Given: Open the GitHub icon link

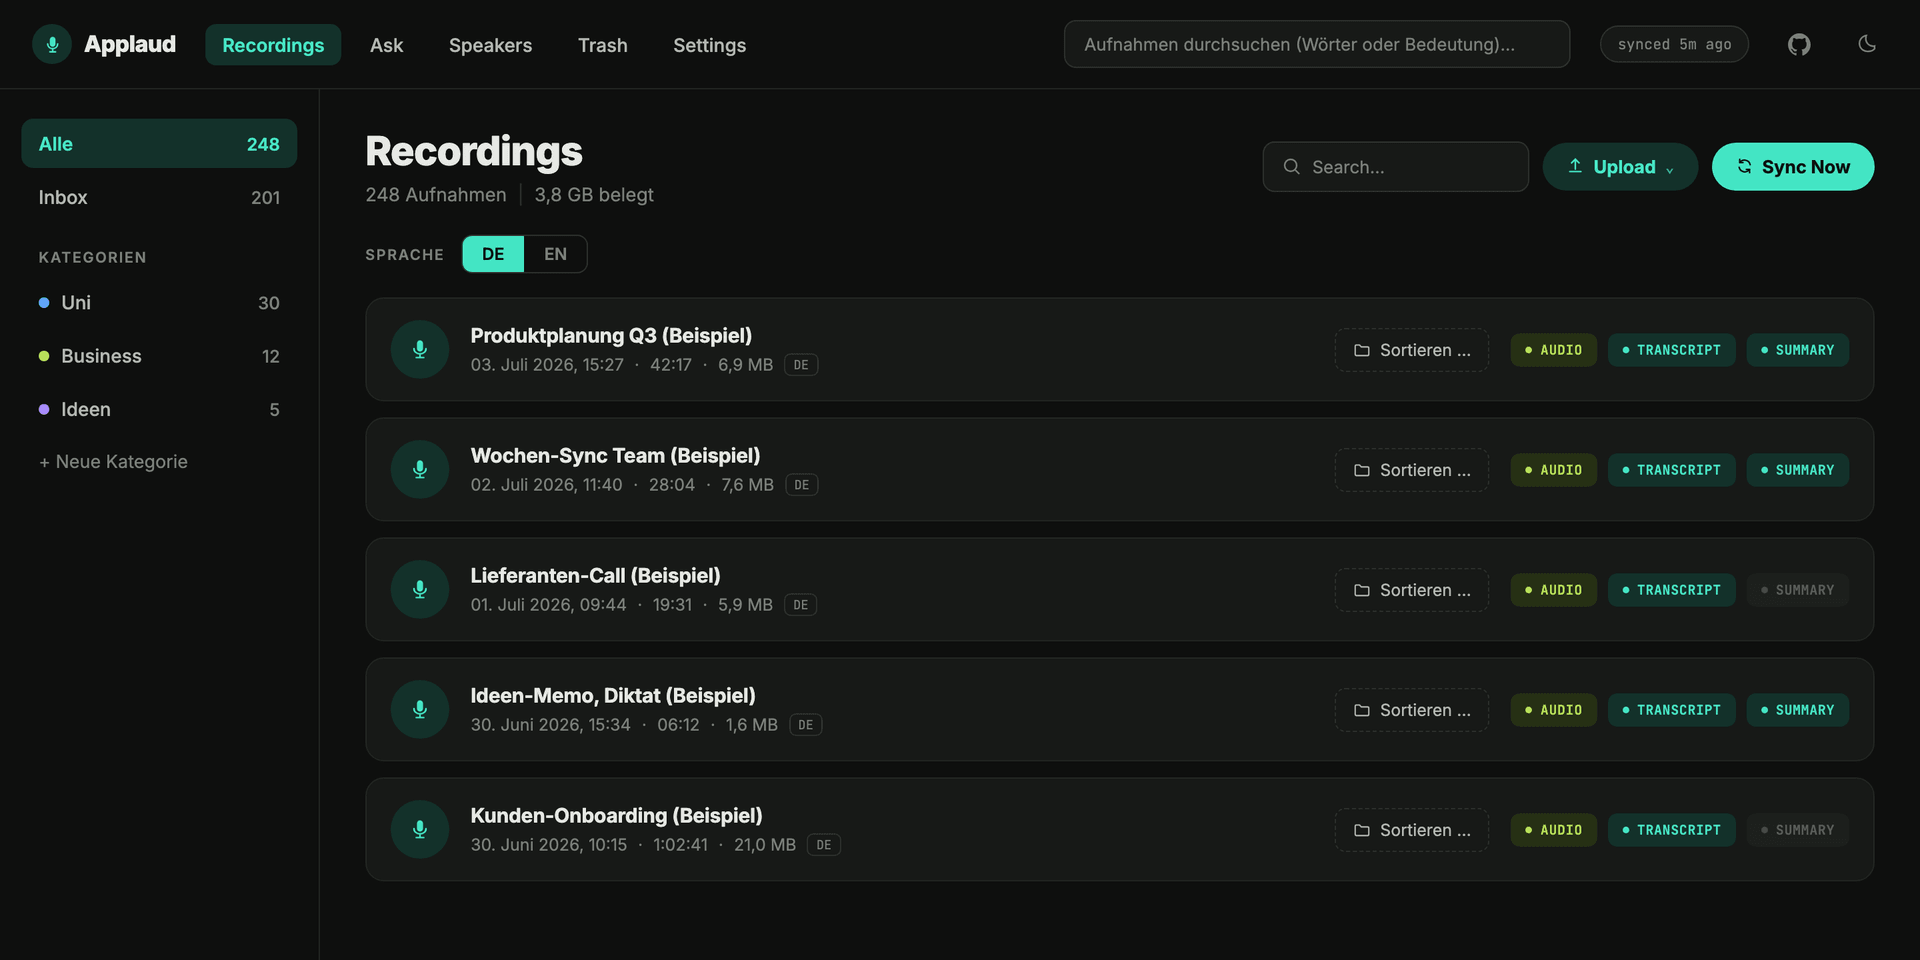Looking at the screenshot, I should tap(1799, 44).
